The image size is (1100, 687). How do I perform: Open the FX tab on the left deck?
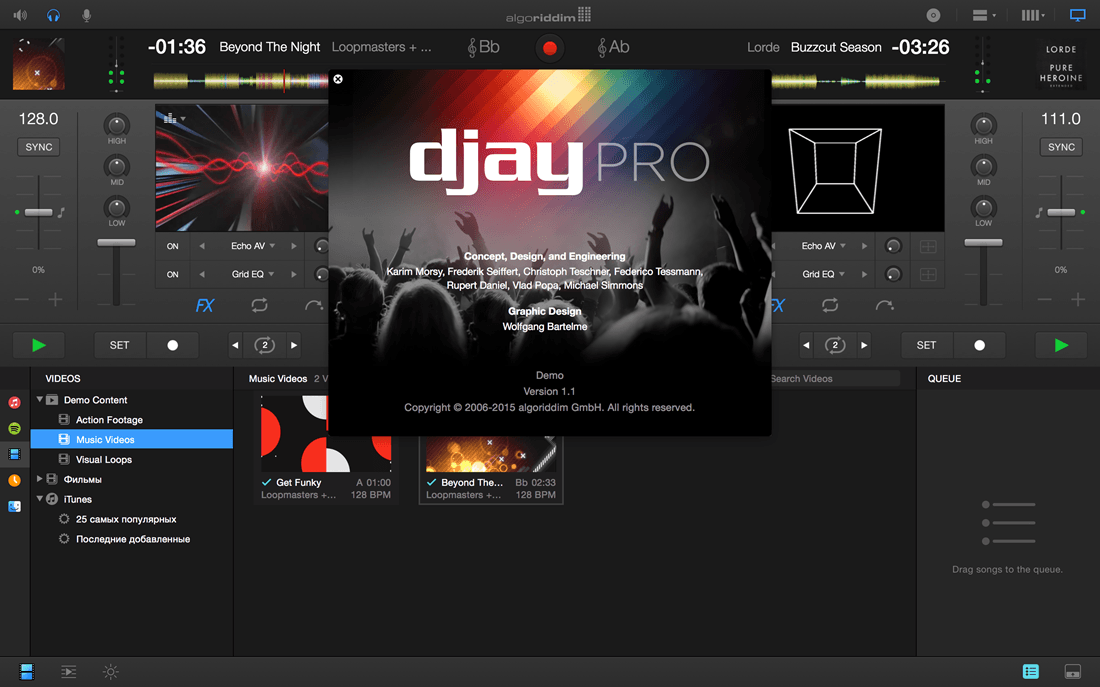(x=205, y=305)
